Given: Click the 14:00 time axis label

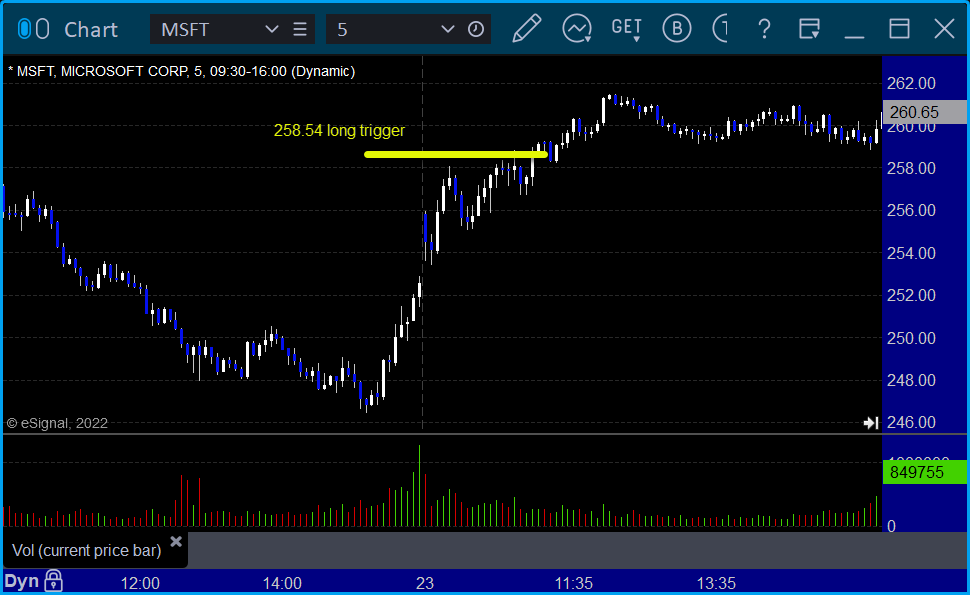Looking at the screenshot, I should click(x=282, y=583).
